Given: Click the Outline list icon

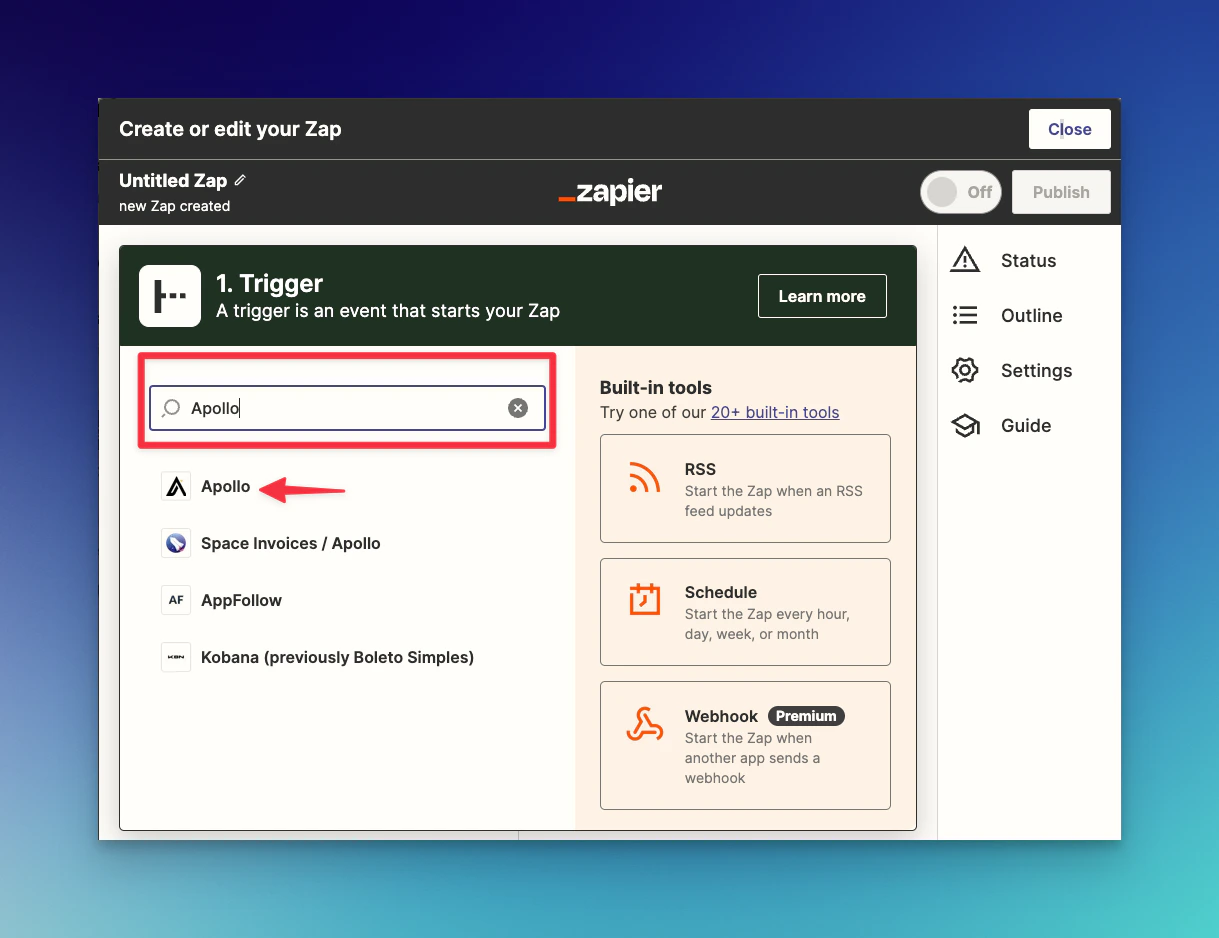Looking at the screenshot, I should (965, 315).
